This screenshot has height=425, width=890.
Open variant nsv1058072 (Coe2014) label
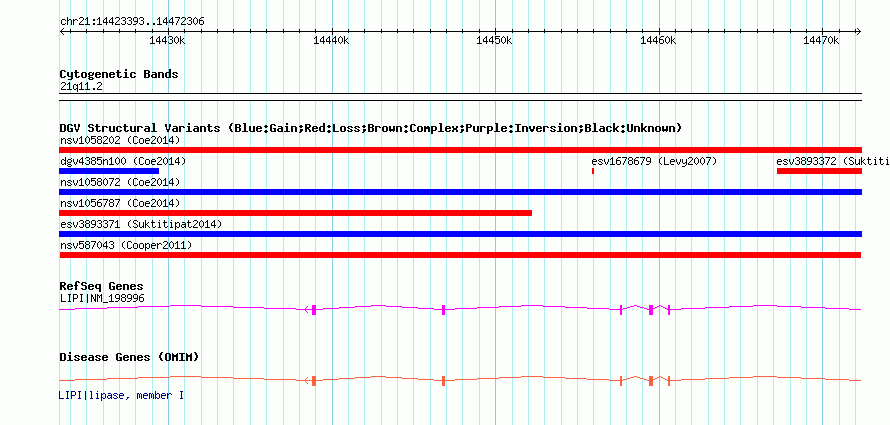(120, 182)
